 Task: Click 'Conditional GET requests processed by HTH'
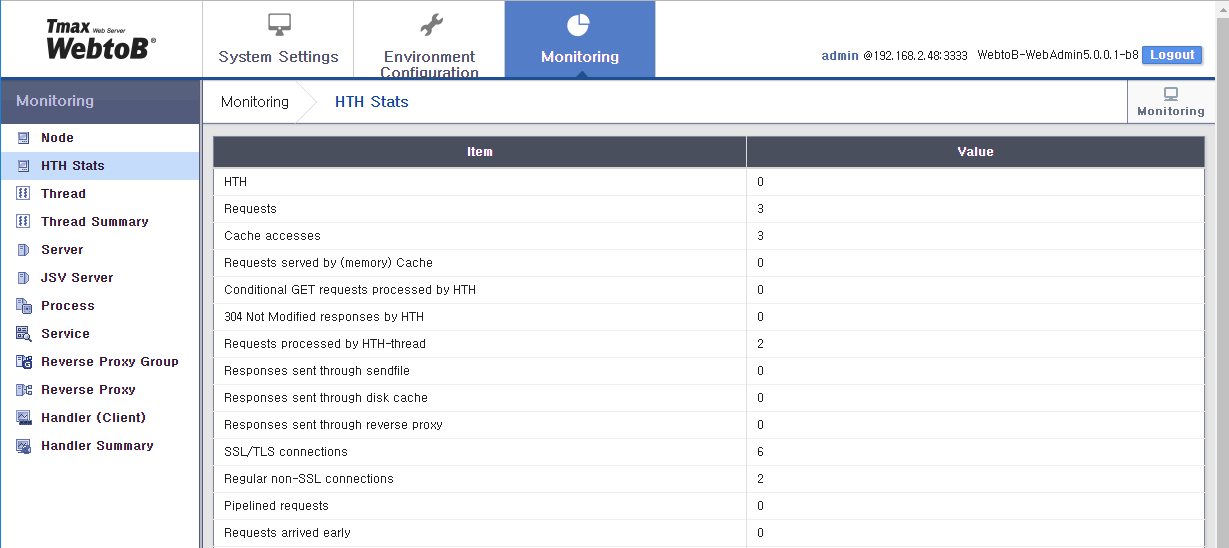pos(350,290)
